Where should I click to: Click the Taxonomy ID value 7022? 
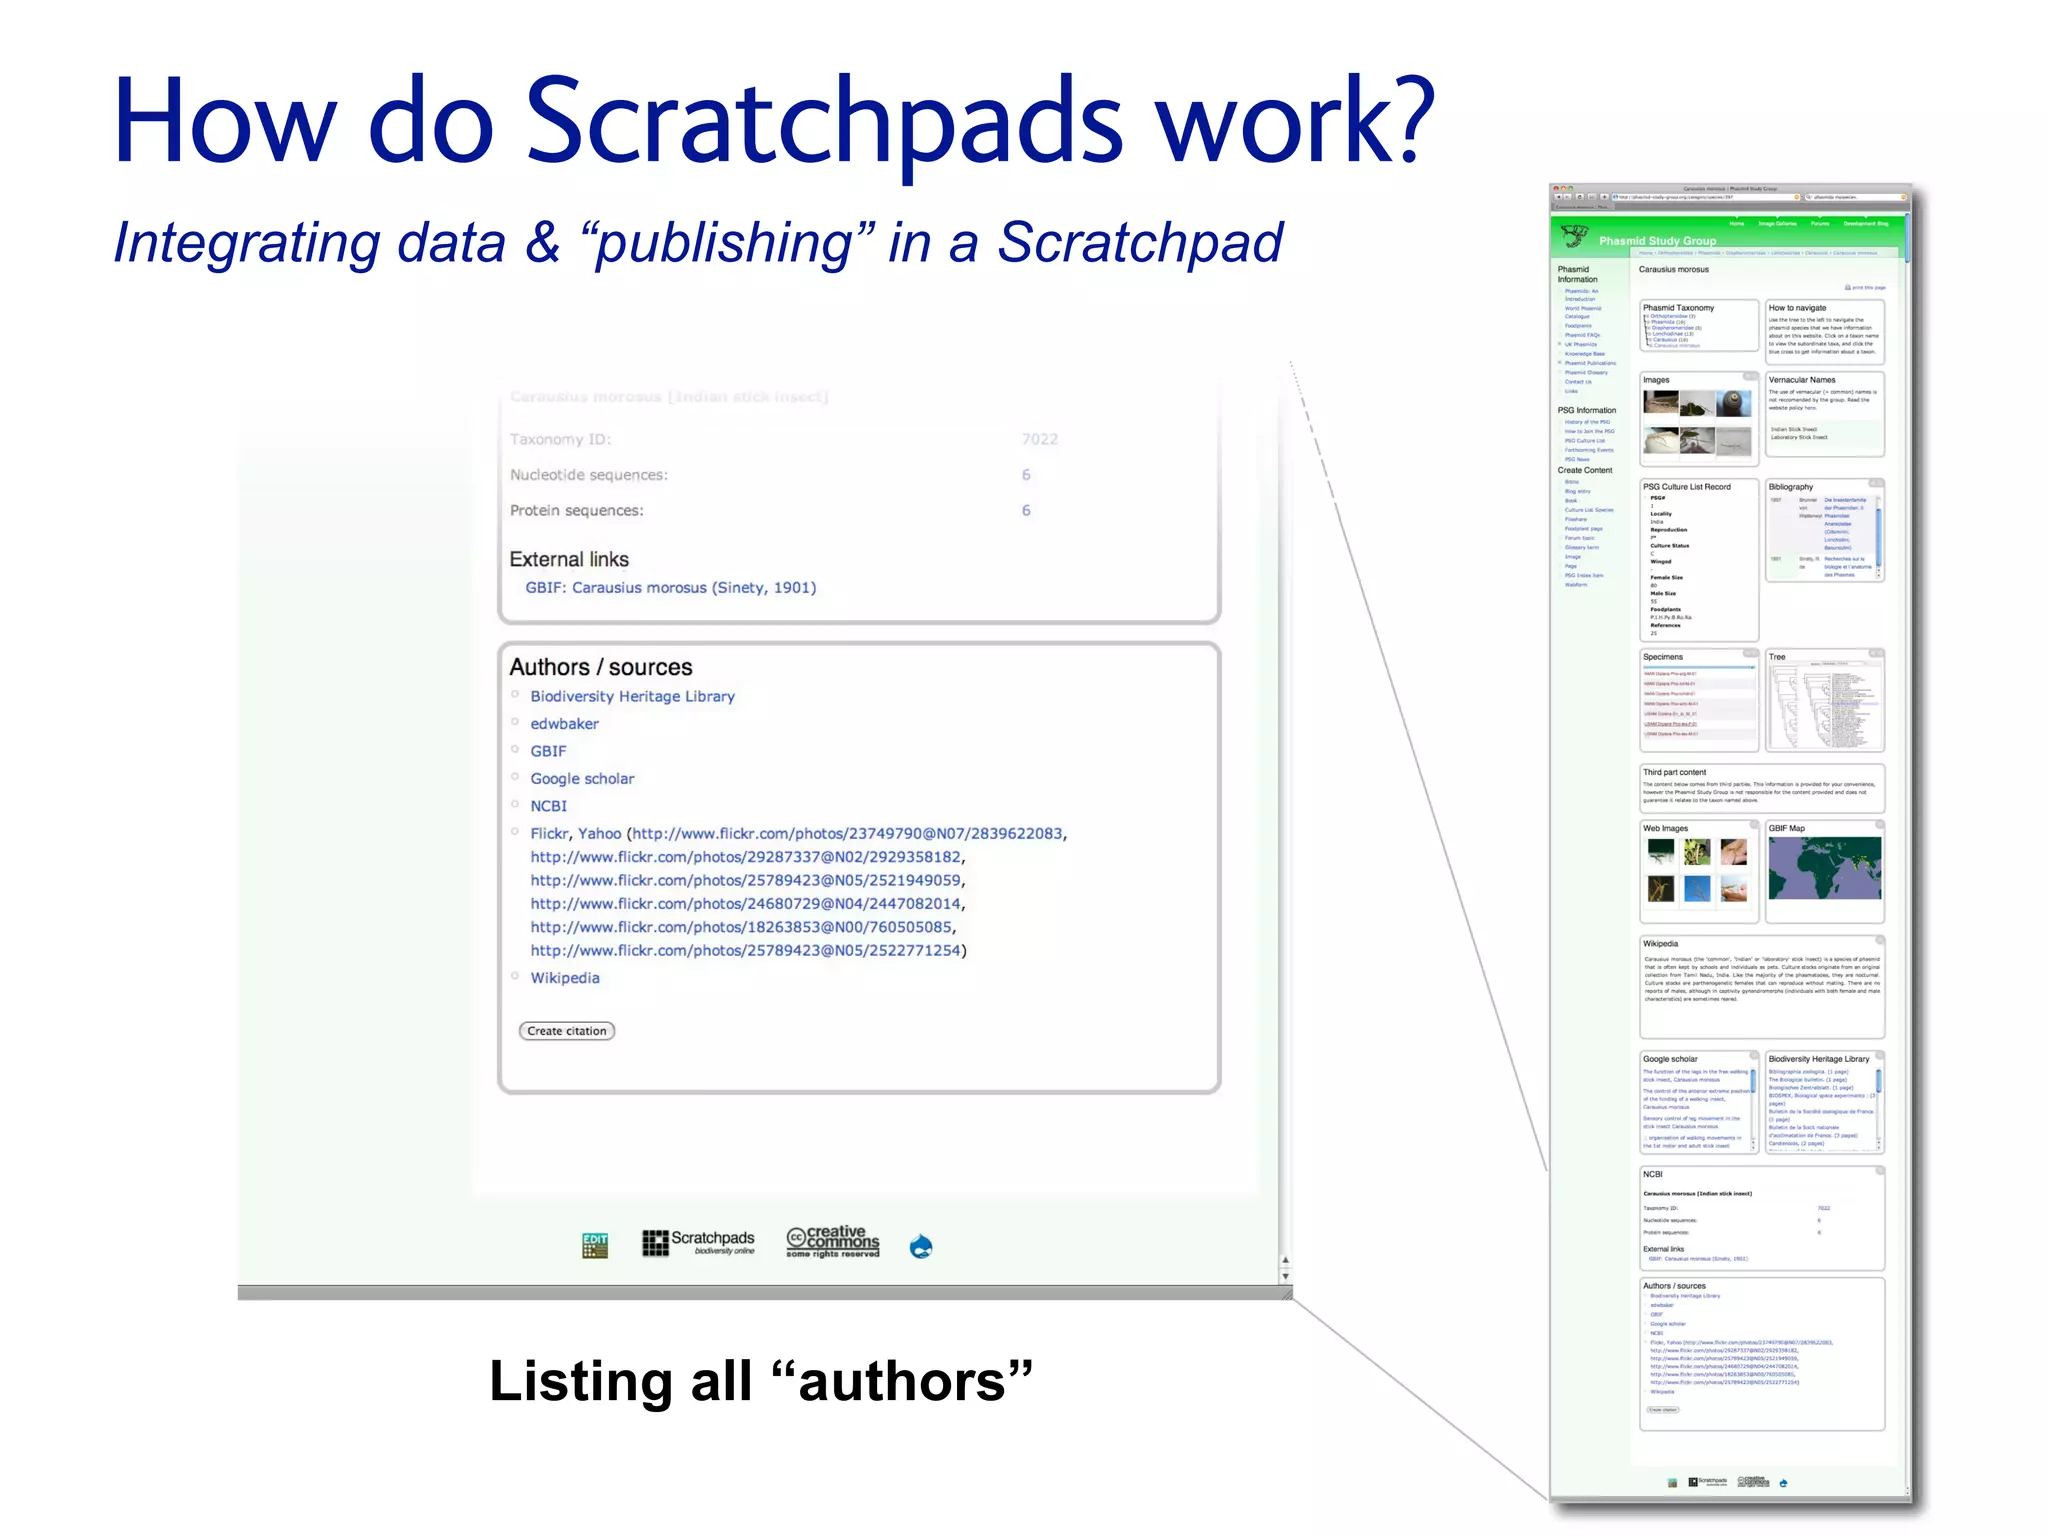(x=1039, y=439)
